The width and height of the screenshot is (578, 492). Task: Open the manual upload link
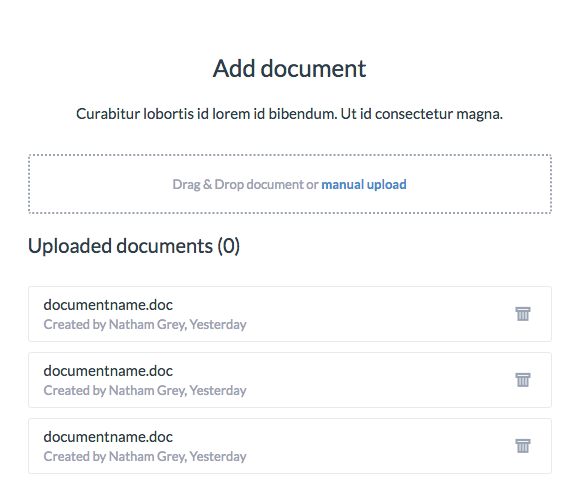point(364,184)
